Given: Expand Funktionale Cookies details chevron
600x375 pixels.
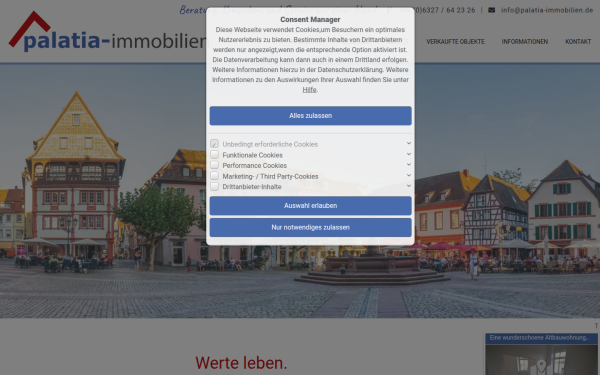Looking at the screenshot, I should [x=409, y=154].
